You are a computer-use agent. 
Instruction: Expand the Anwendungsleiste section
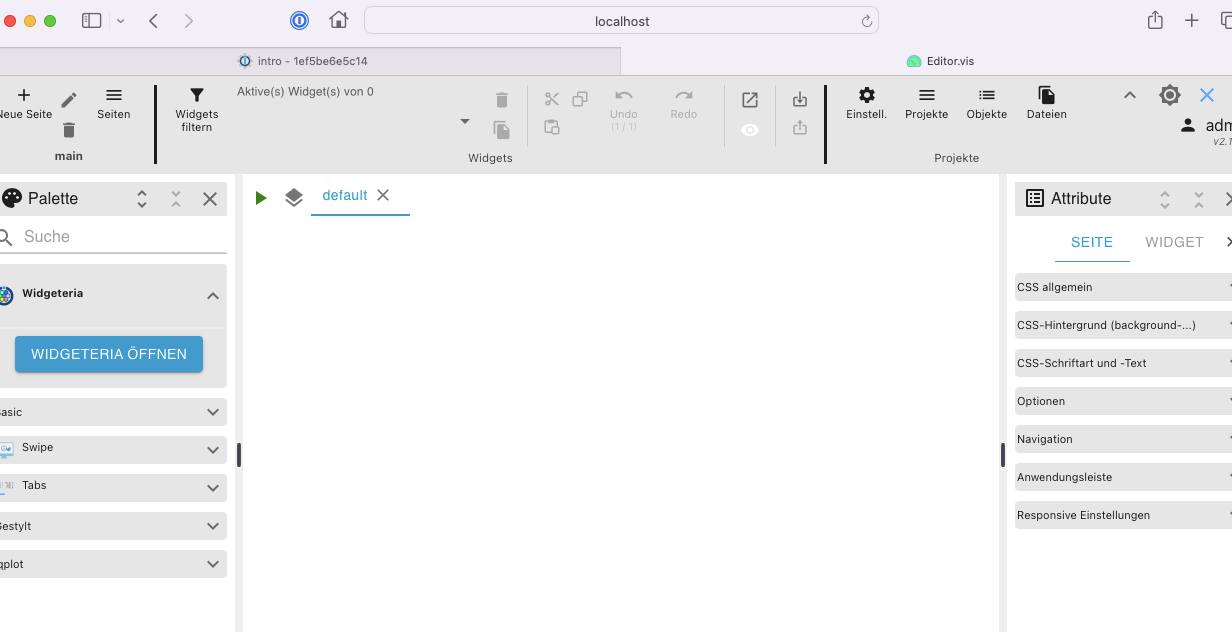pos(1123,477)
